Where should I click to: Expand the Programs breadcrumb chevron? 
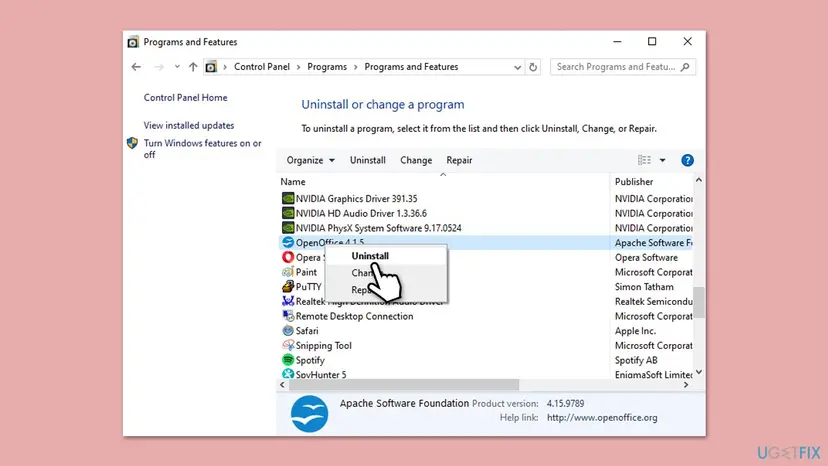pos(355,67)
